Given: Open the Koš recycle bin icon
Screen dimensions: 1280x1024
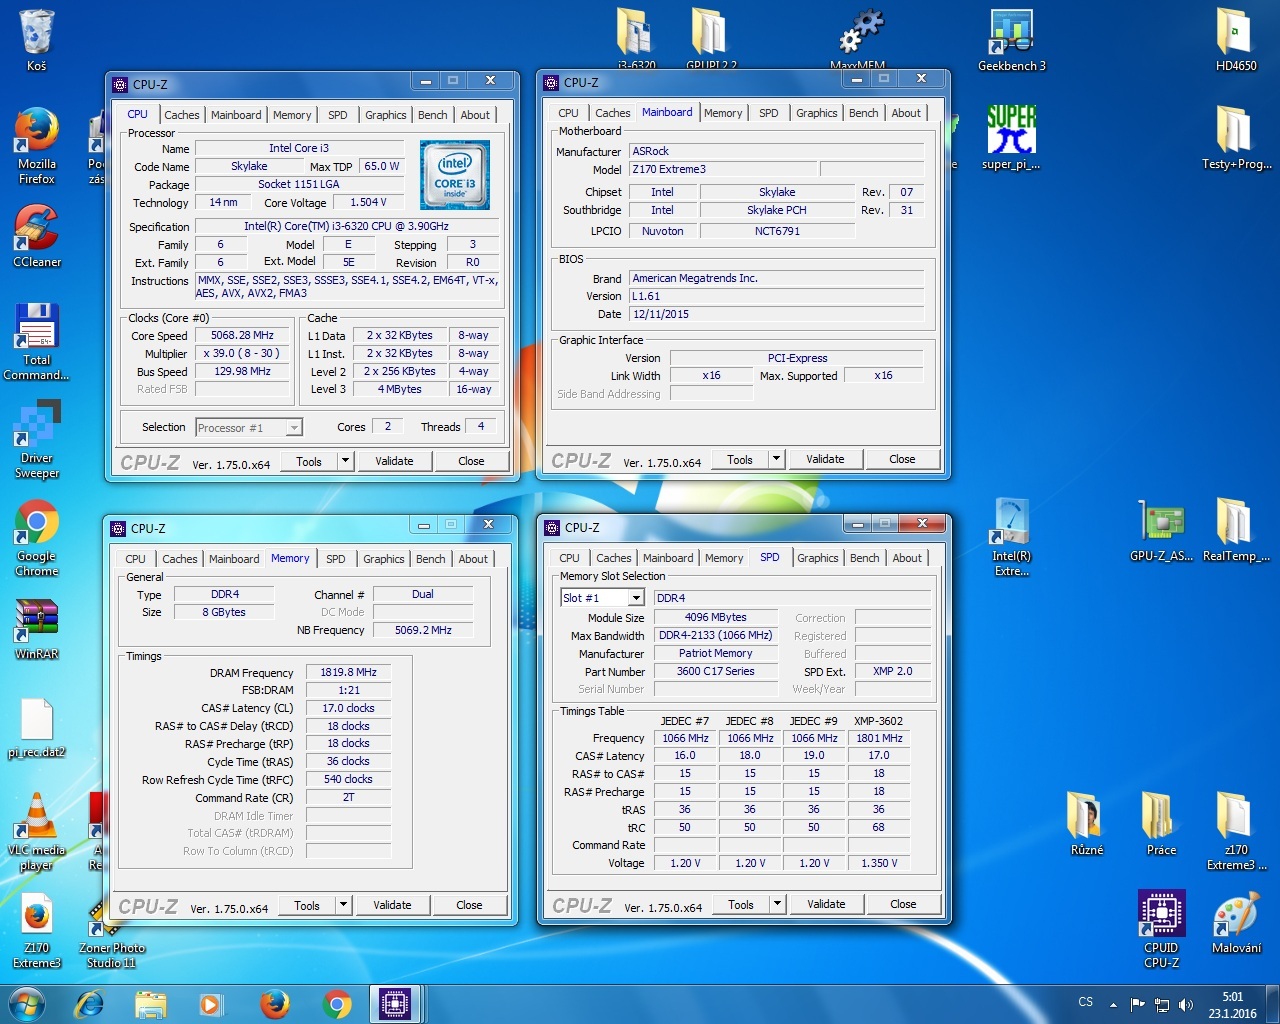Looking at the screenshot, I should click(x=36, y=40).
